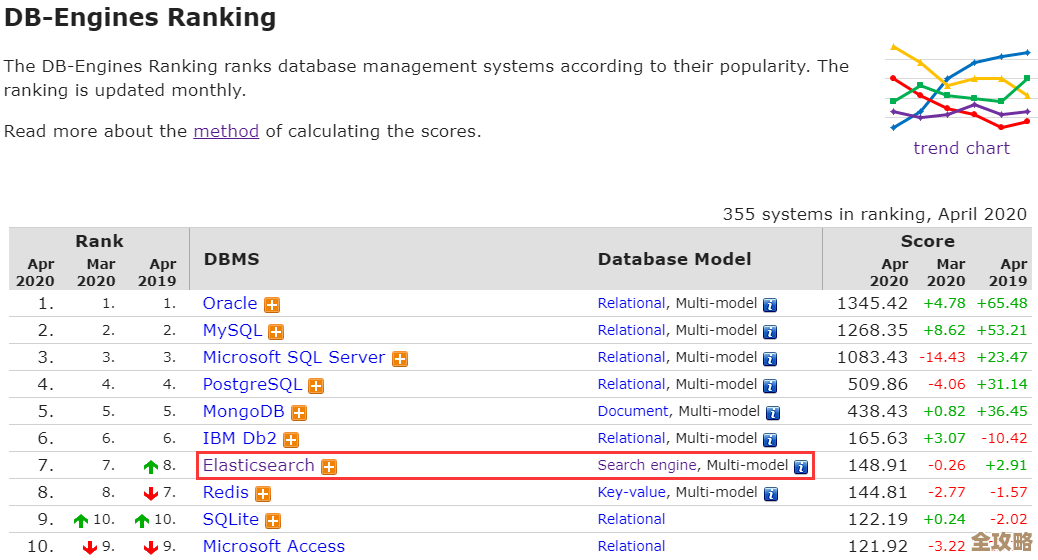Click the info icon in MongoDB row

tap(773, 413)
